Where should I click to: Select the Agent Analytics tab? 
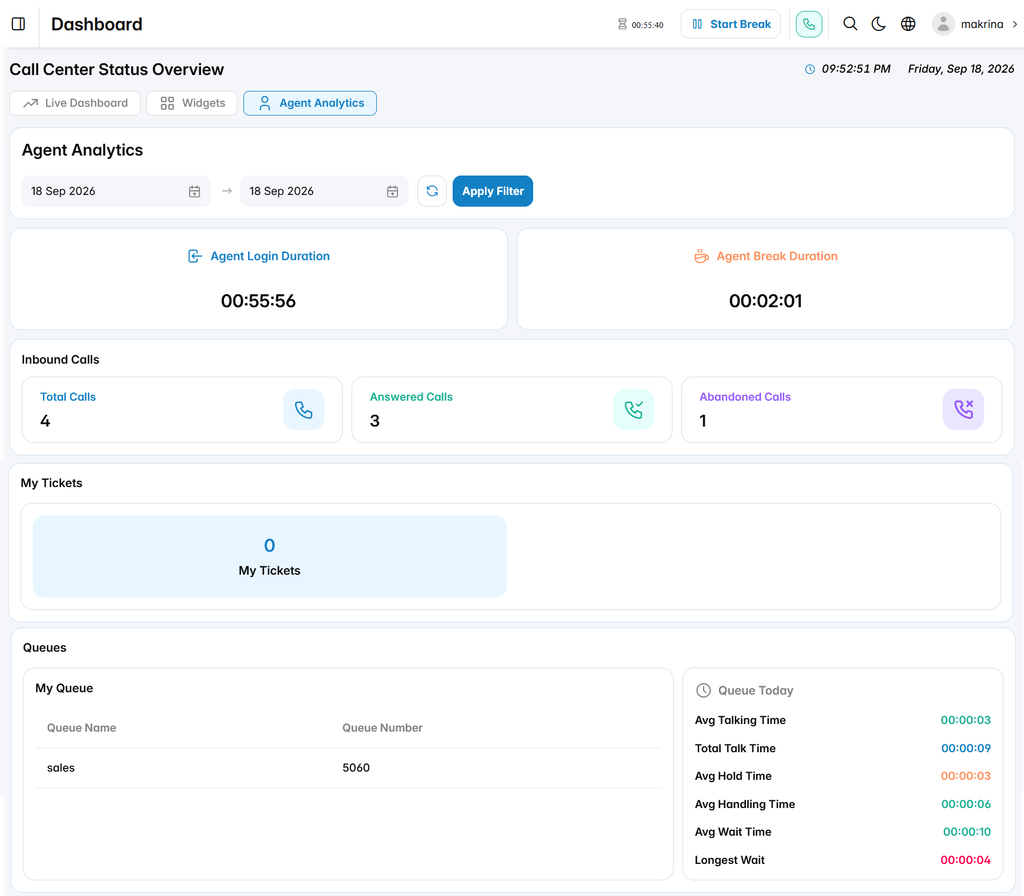click(x=310, y=103)
